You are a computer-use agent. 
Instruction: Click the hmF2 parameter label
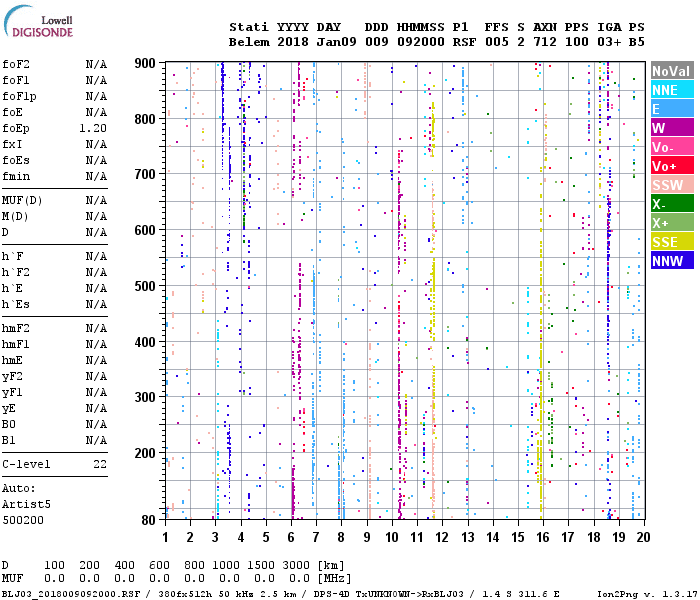coord(16,329)
